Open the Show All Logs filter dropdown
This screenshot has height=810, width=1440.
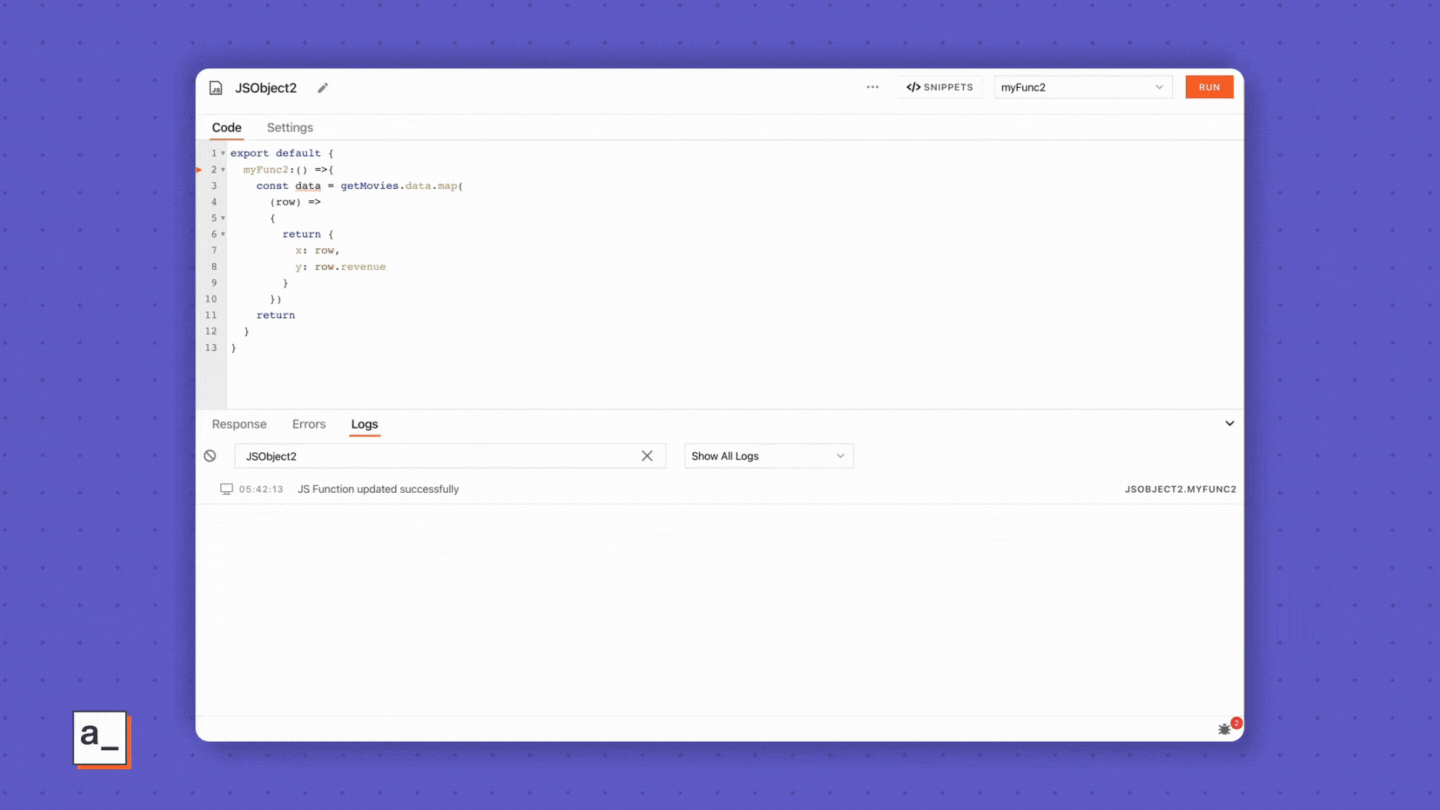tap(768, 455)
